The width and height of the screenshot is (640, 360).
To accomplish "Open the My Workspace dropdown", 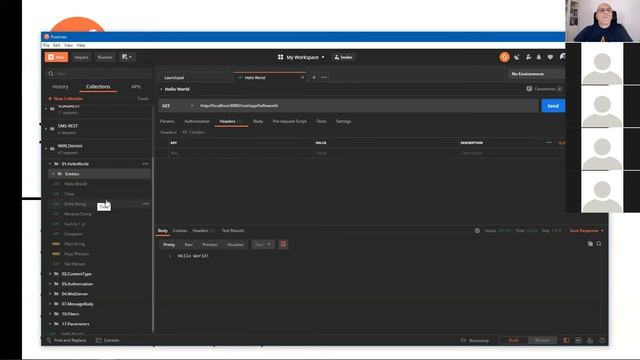I will click(301, 57).
